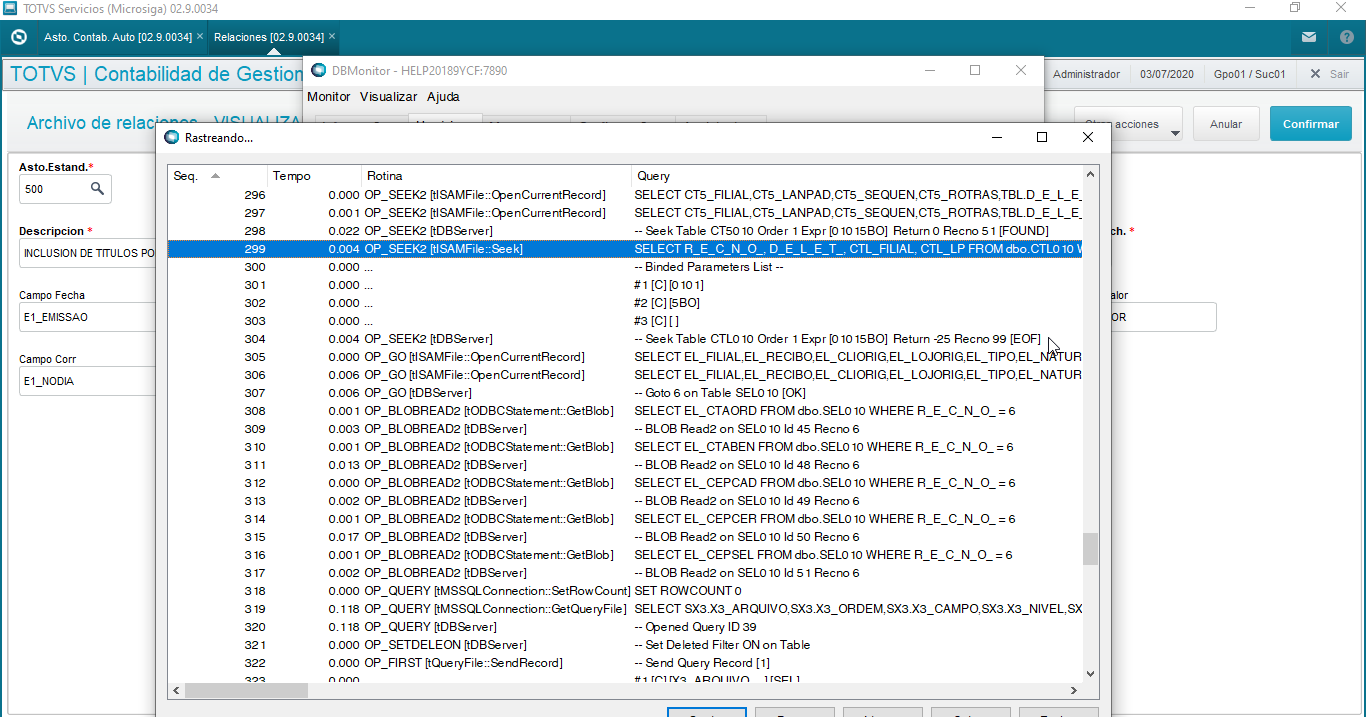Select row 321 Set Deleted Filter ON
Viewport: 1366px width, 717px height.
pos(625,645)
